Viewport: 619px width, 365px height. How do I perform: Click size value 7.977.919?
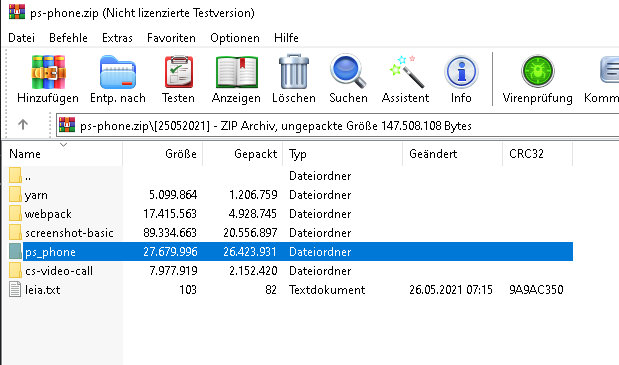tap(173, 271)
